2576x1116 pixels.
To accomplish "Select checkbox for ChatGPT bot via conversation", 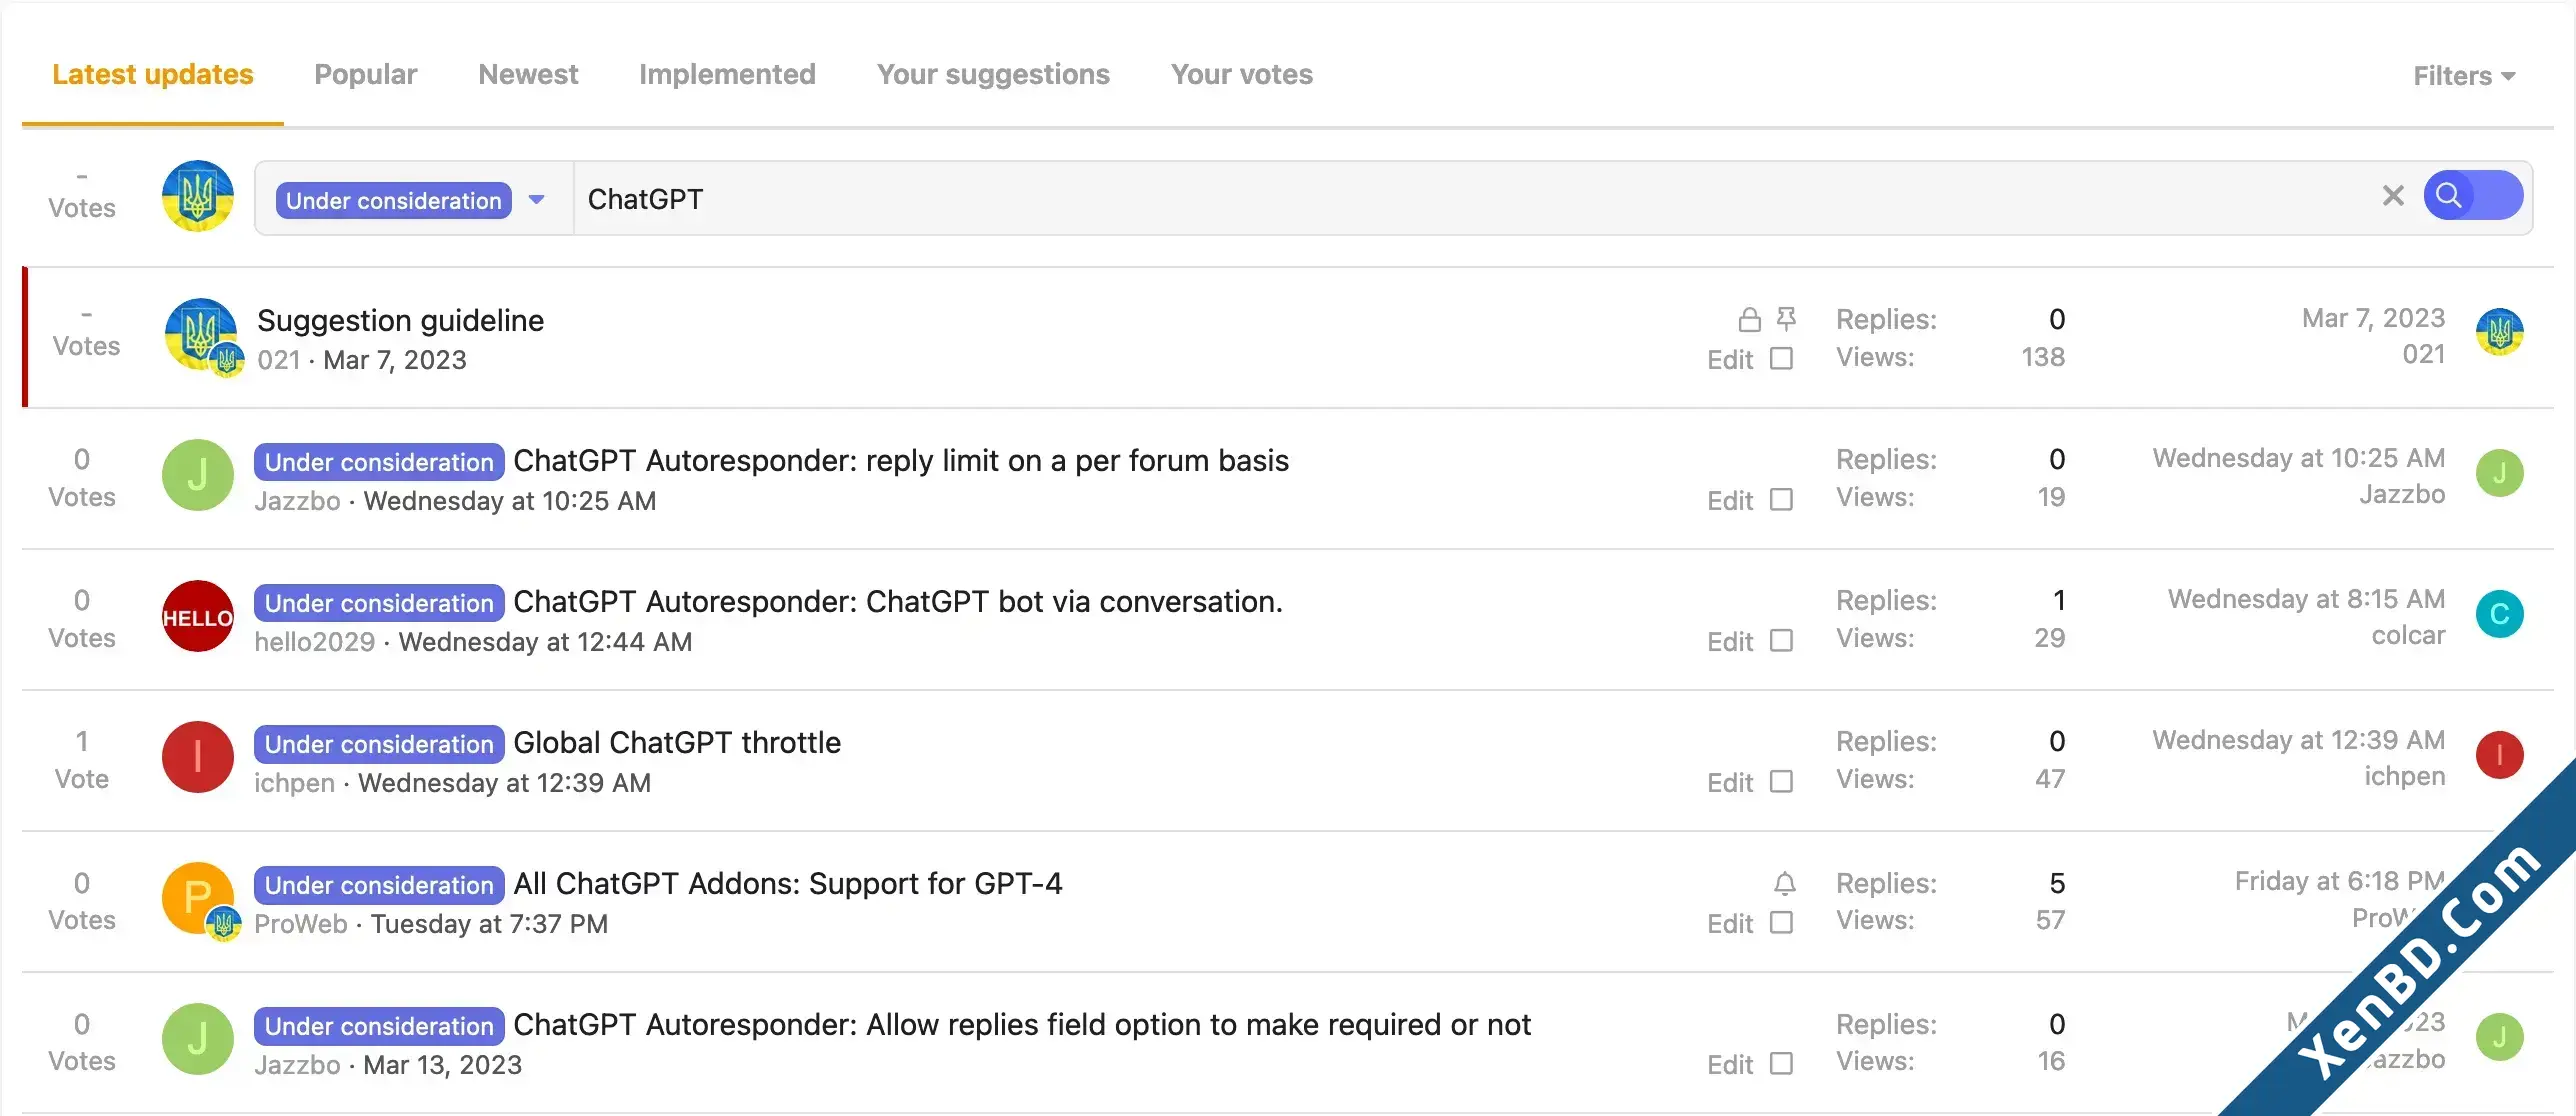I will 1781,640.
